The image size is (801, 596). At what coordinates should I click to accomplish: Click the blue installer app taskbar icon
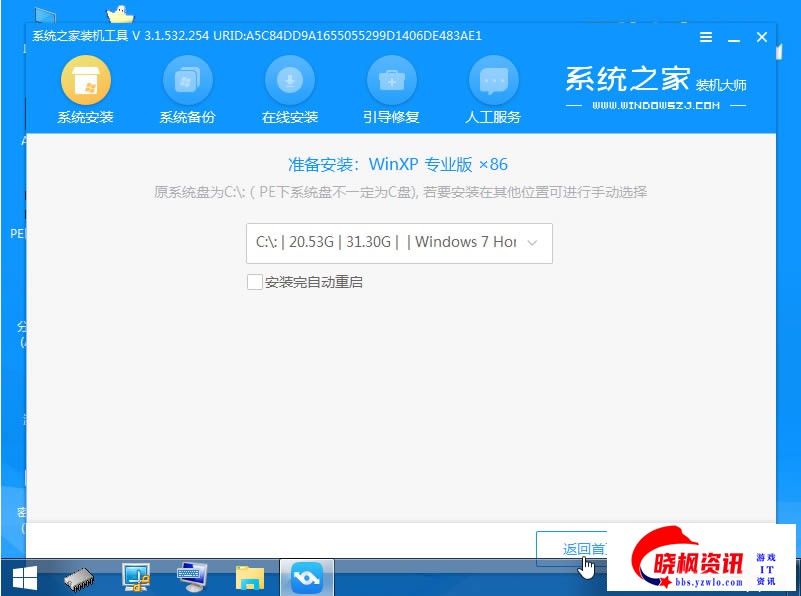point(304,577)
